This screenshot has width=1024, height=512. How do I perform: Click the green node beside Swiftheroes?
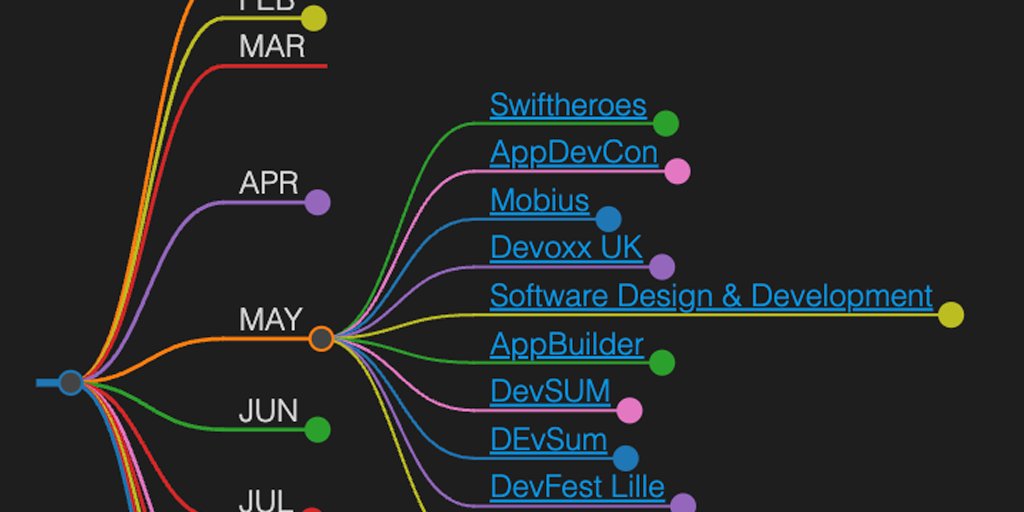tap(666, 123)
